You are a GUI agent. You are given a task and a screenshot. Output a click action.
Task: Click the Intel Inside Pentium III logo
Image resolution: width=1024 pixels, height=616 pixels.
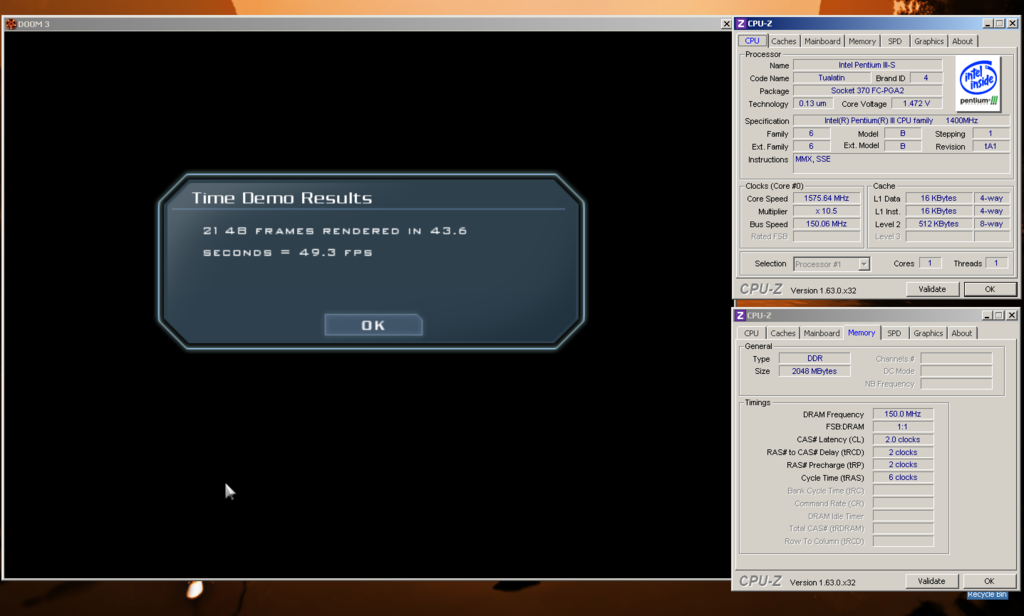pos(978,84)
